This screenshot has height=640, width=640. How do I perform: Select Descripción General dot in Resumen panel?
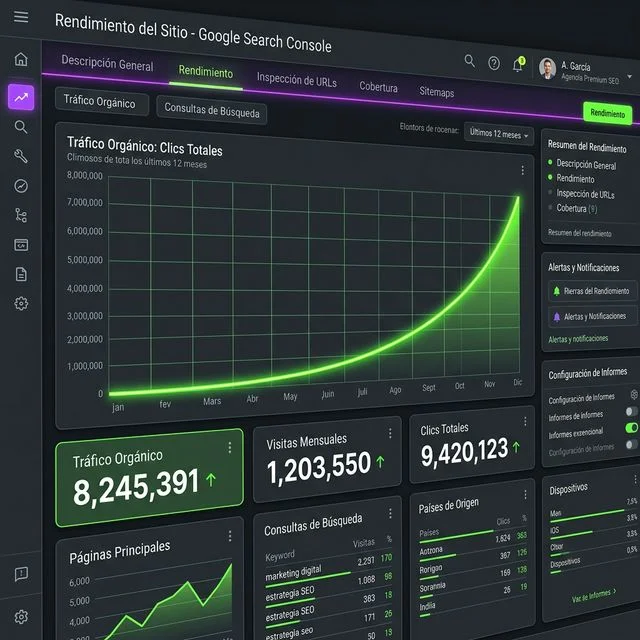[x=550, y=162]
